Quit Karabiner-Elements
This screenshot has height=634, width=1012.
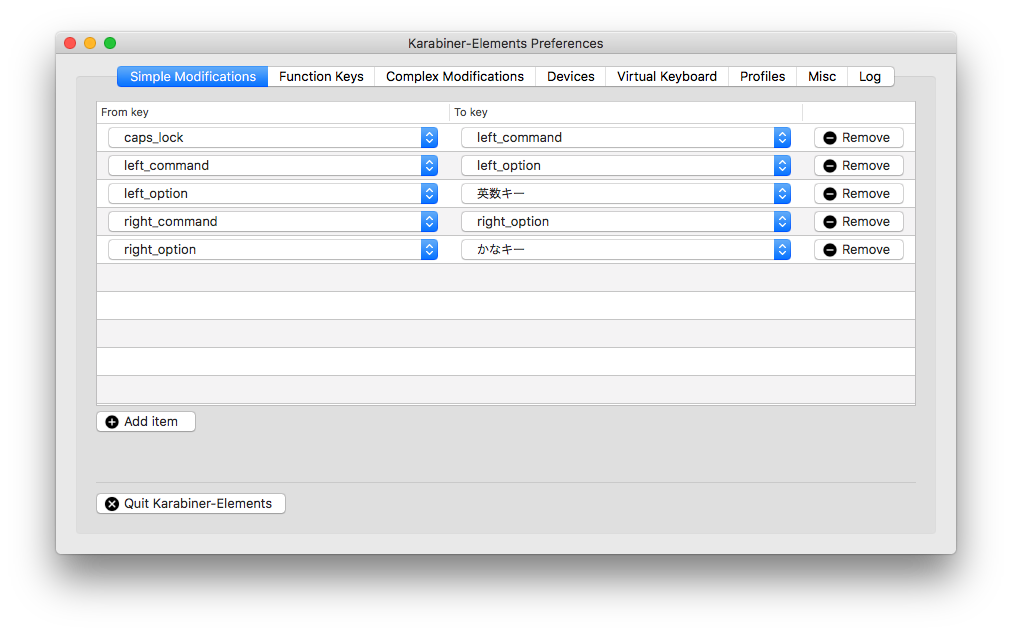point(191,504)
